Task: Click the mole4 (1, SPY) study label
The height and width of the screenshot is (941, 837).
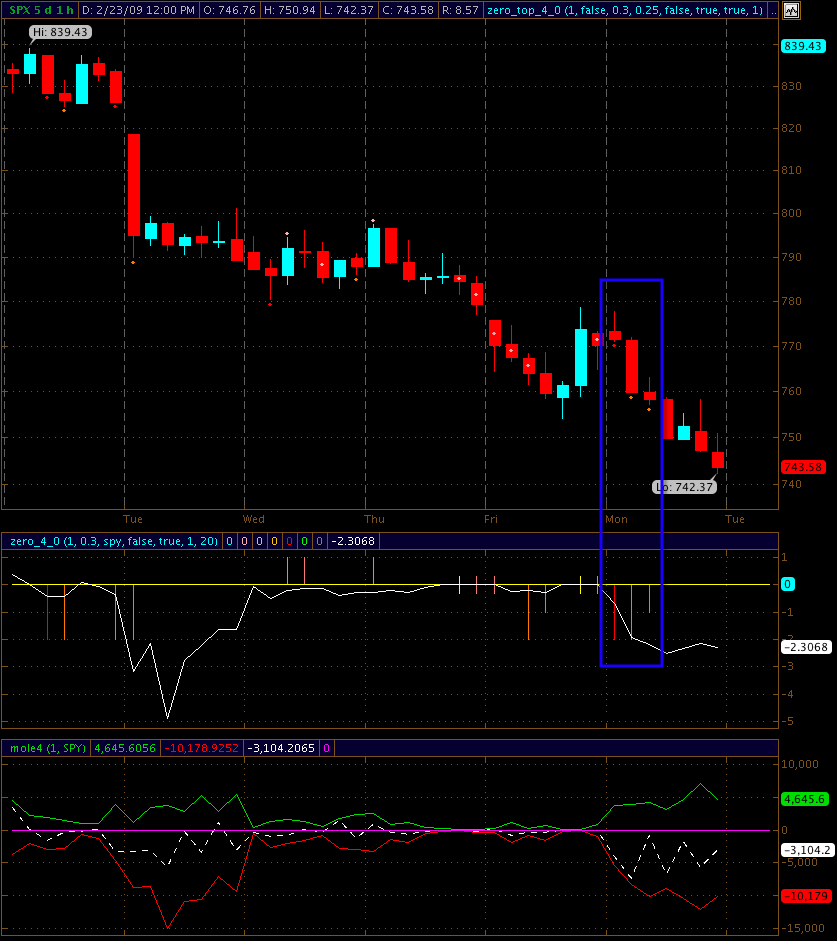Action: 48,747
